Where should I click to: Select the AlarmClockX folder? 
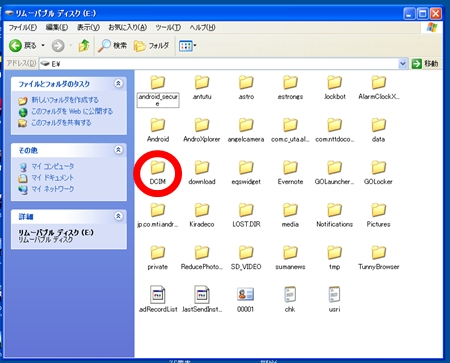379,87
